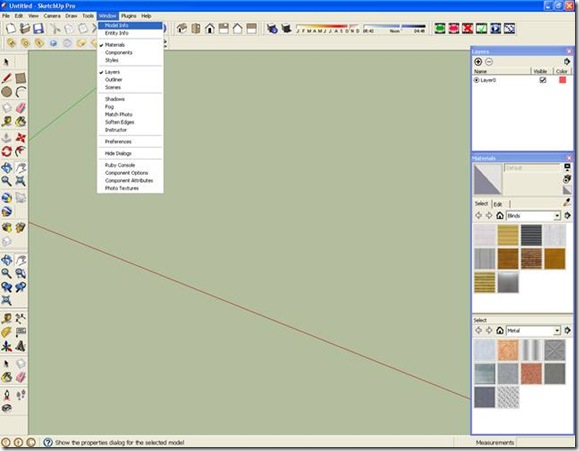
Task: Switch to Edit tab in Materials
Action: click(x=498, y=204)
